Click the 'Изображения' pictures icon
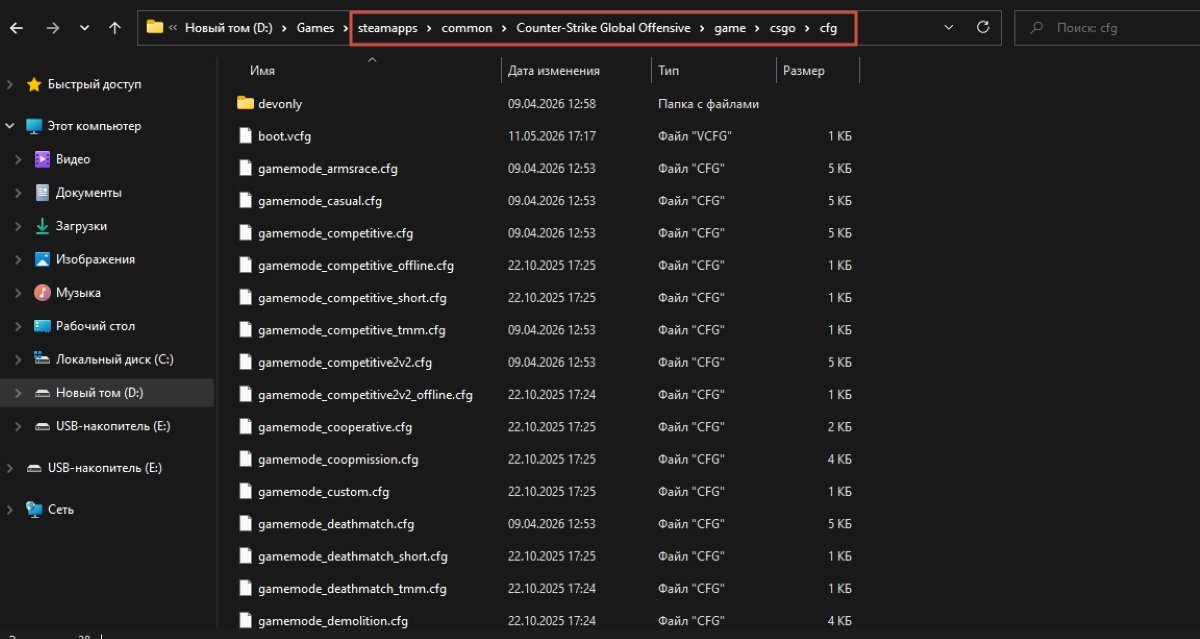1200x639 pixels. [42, 259]
